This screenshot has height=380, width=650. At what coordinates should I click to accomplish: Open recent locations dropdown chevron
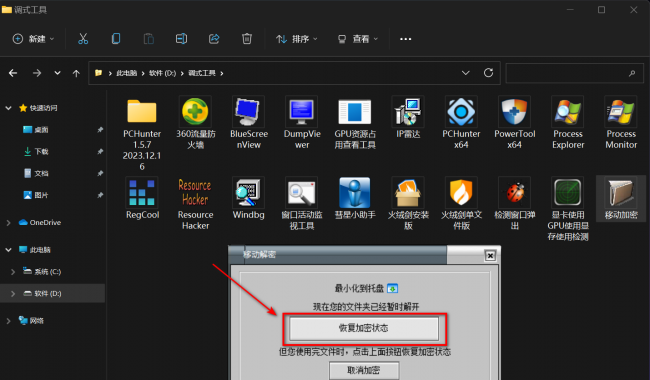[57, 73]
